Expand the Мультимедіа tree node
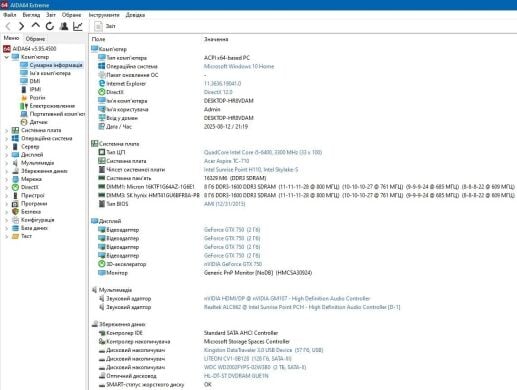The image size is (517, 390). [6, 163]
